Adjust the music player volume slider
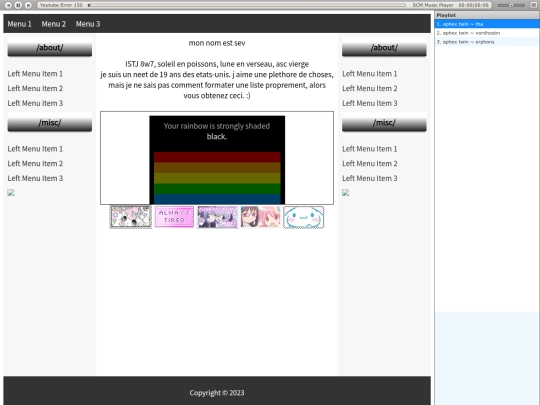 pos(511,5)
